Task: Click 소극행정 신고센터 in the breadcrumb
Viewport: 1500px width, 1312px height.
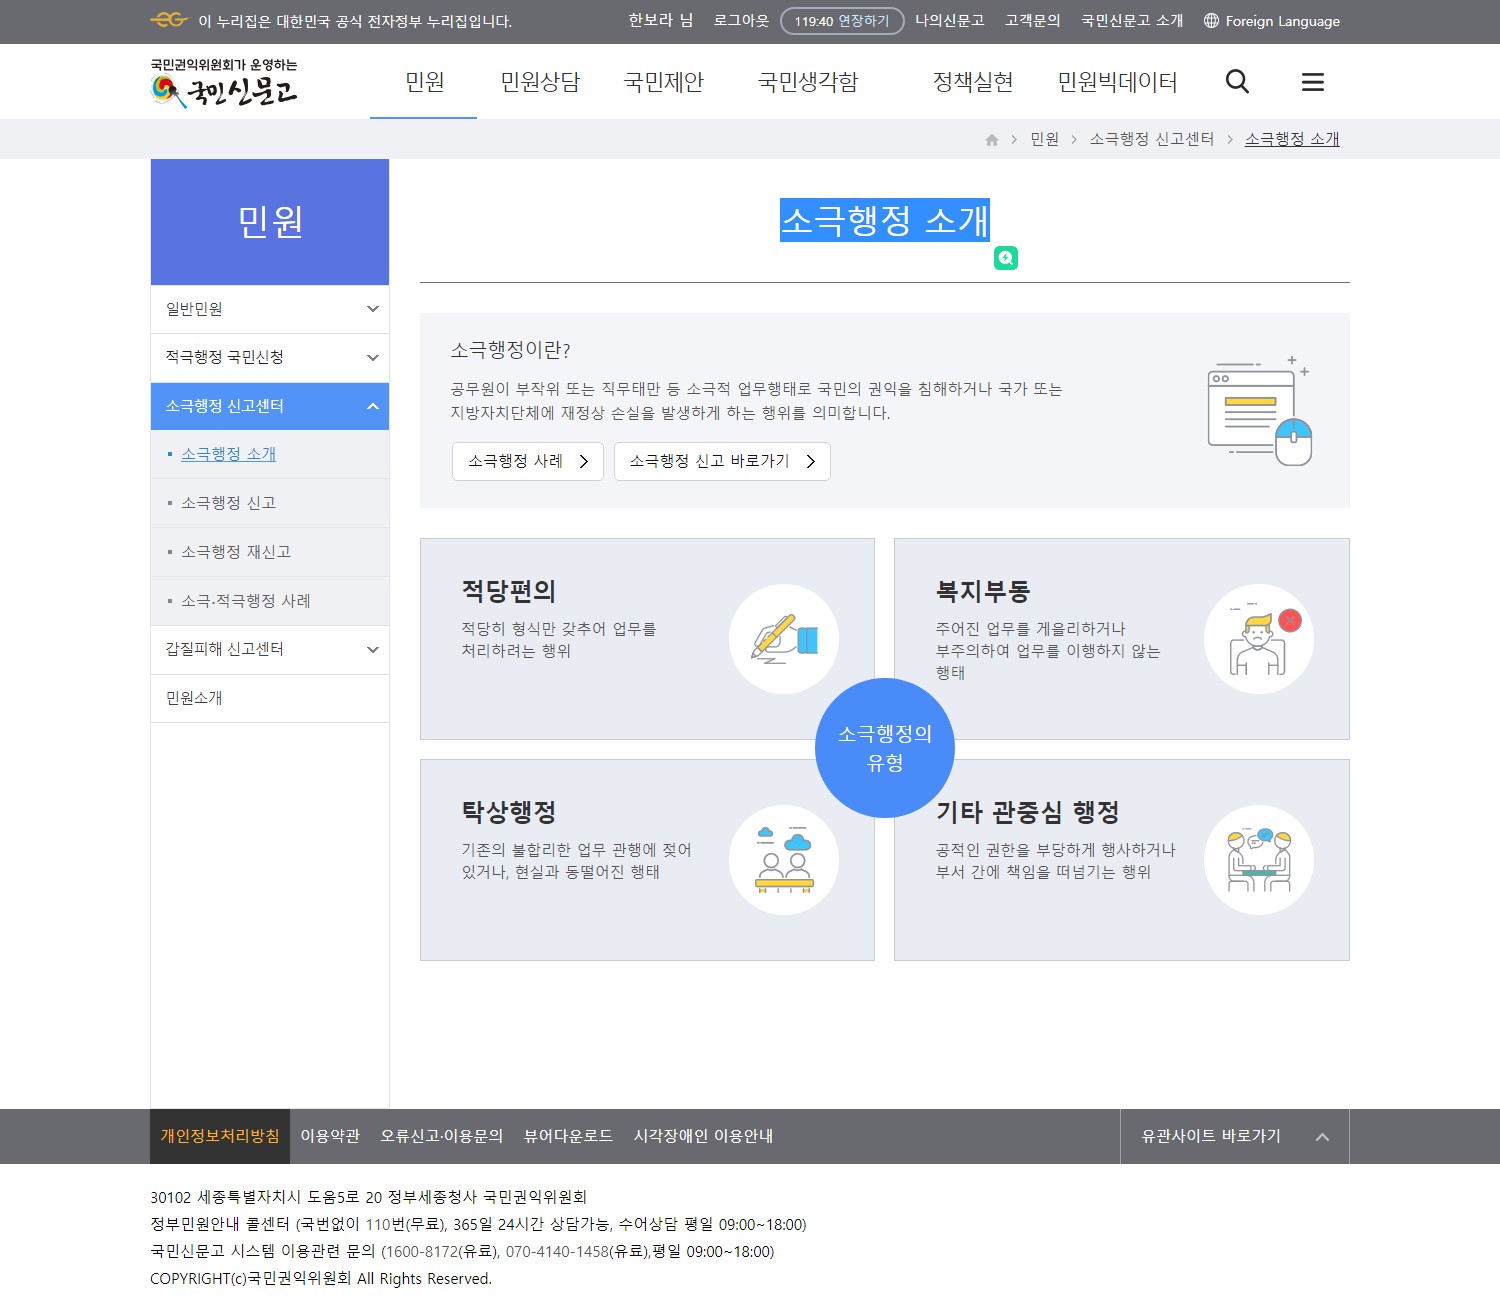Action: point(1152,139)
